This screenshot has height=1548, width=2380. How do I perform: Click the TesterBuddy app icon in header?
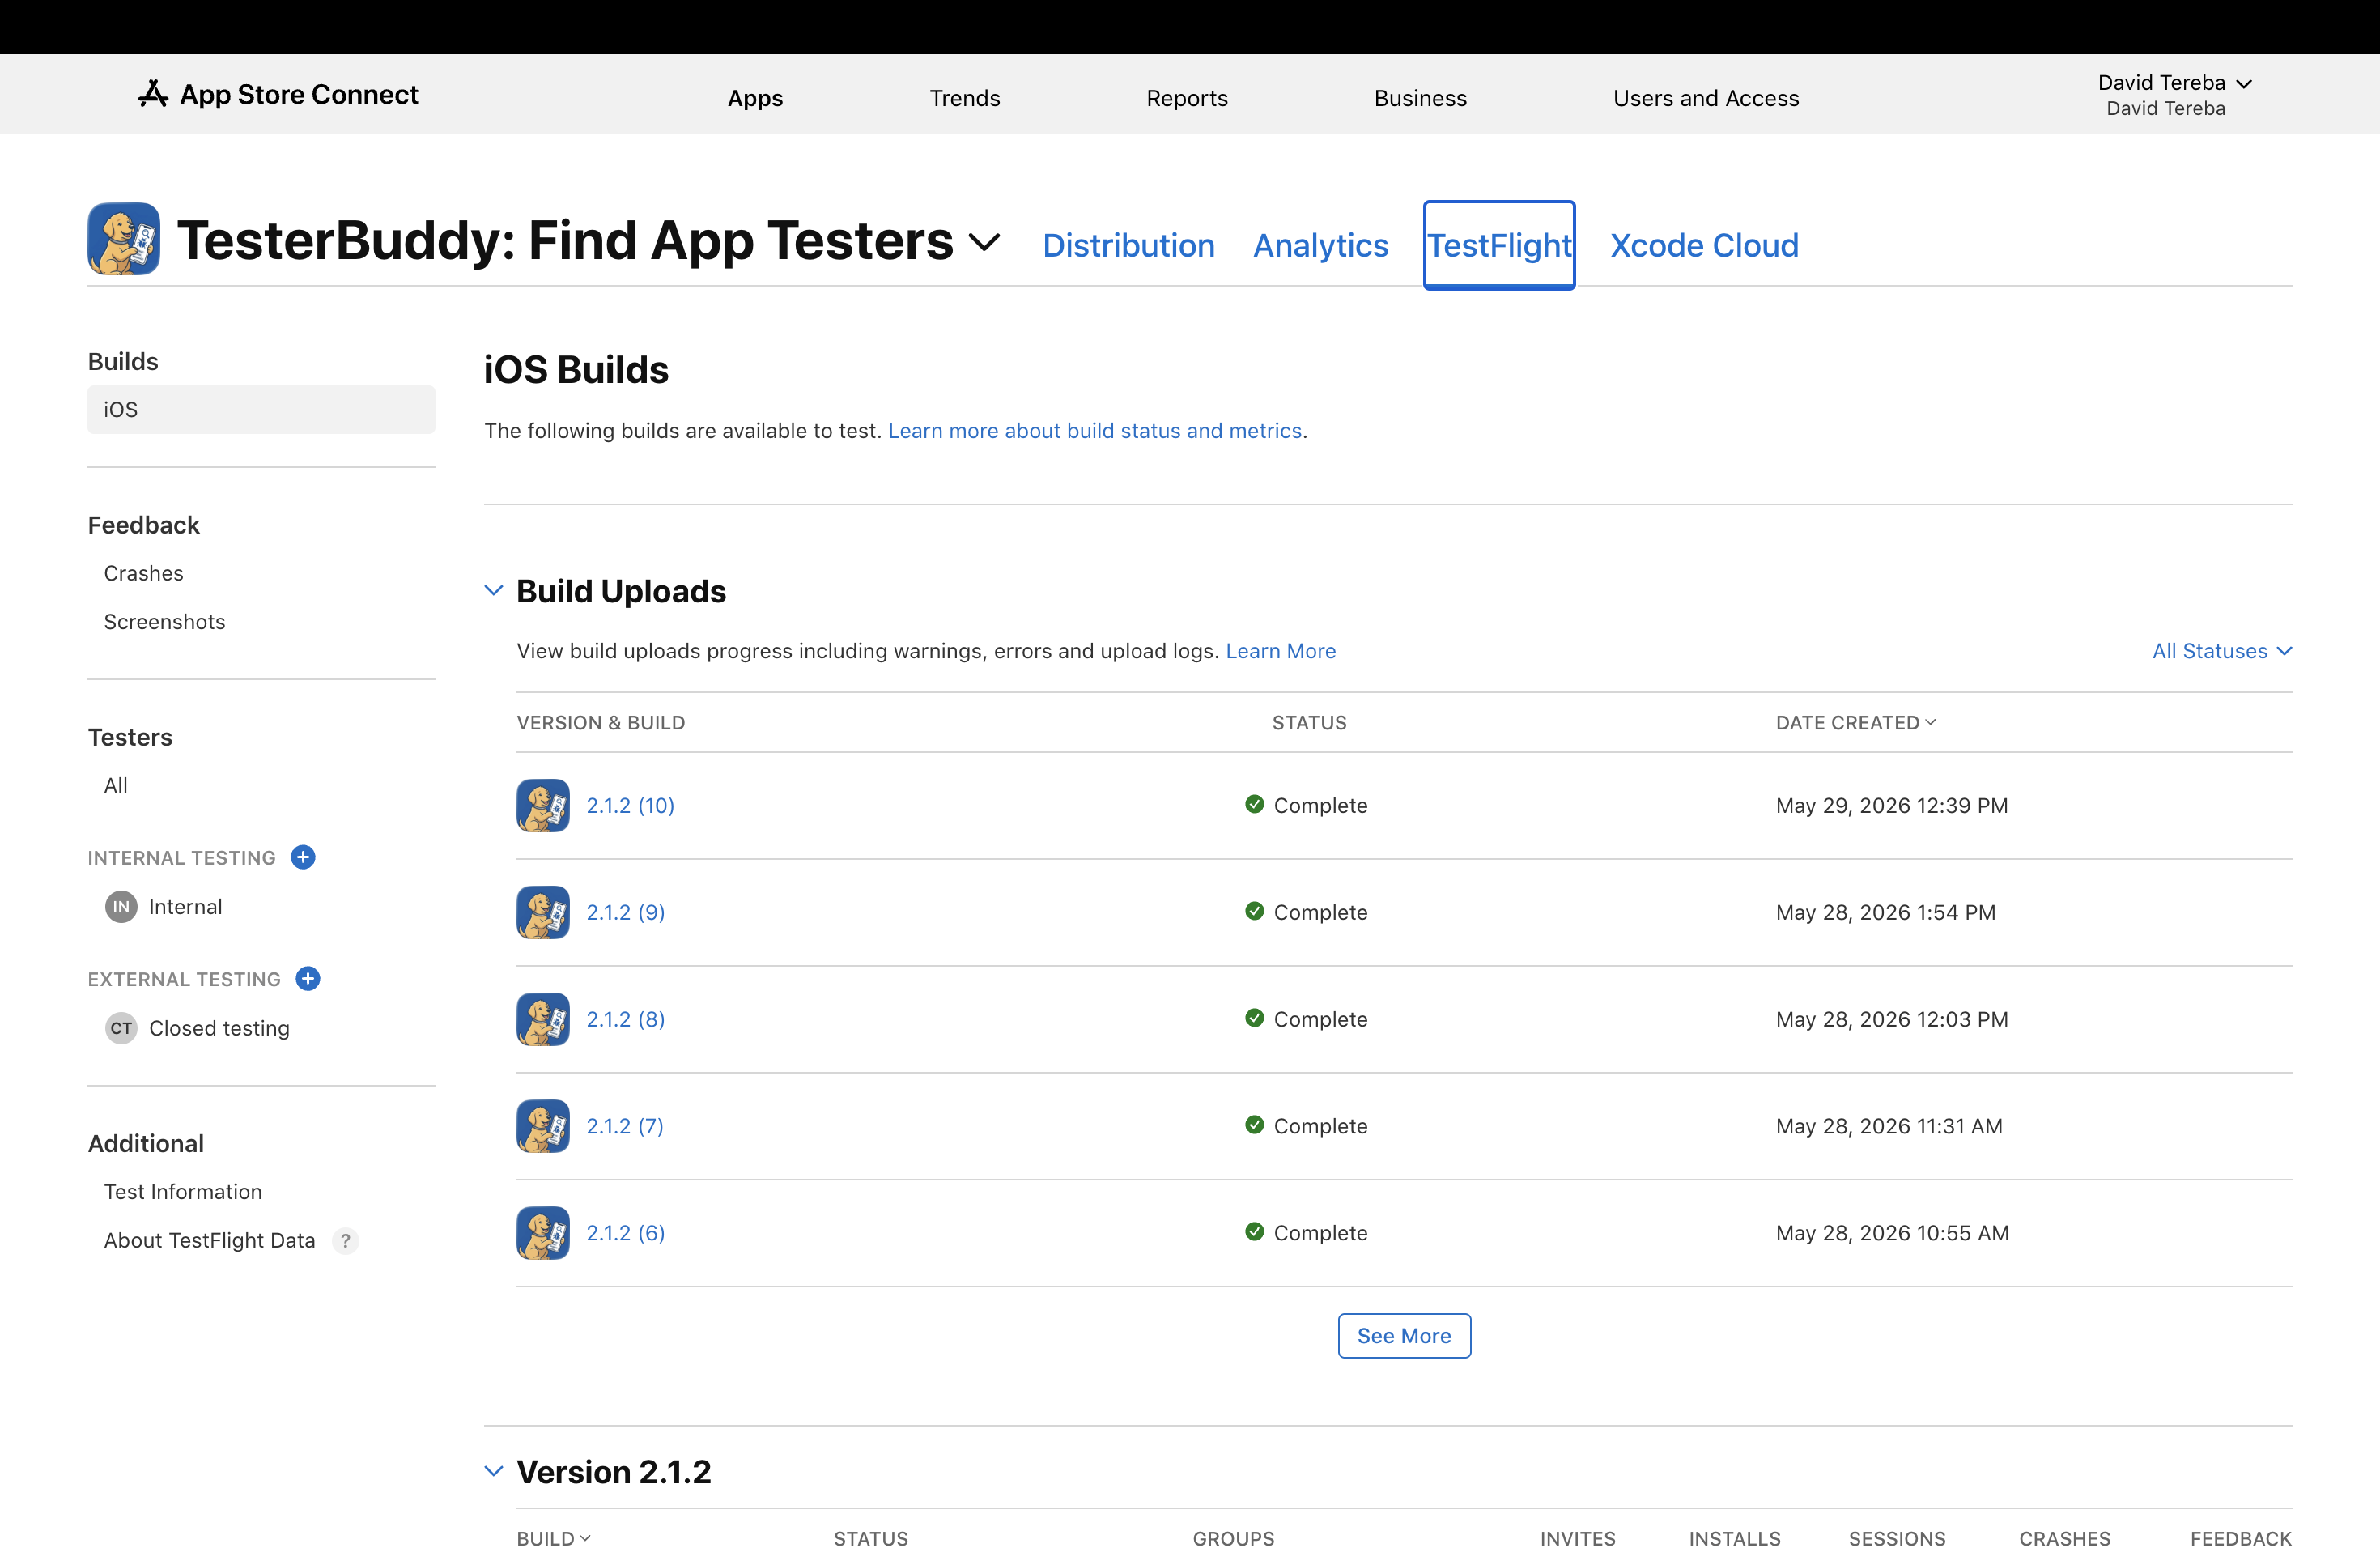pyautogui.click(x=124, y=239)
